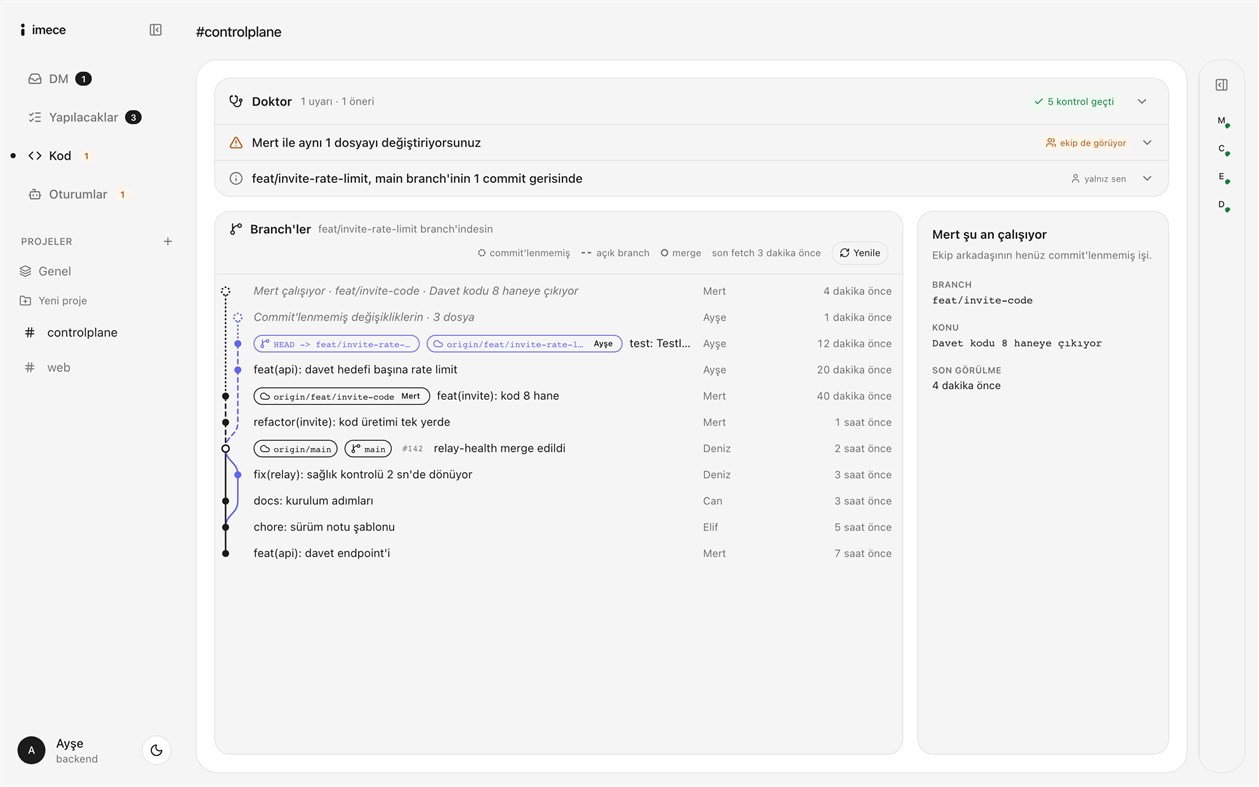Click '5 kontrol geçti' status
Screen dimensions: 1259x787
click(1074, 101)
